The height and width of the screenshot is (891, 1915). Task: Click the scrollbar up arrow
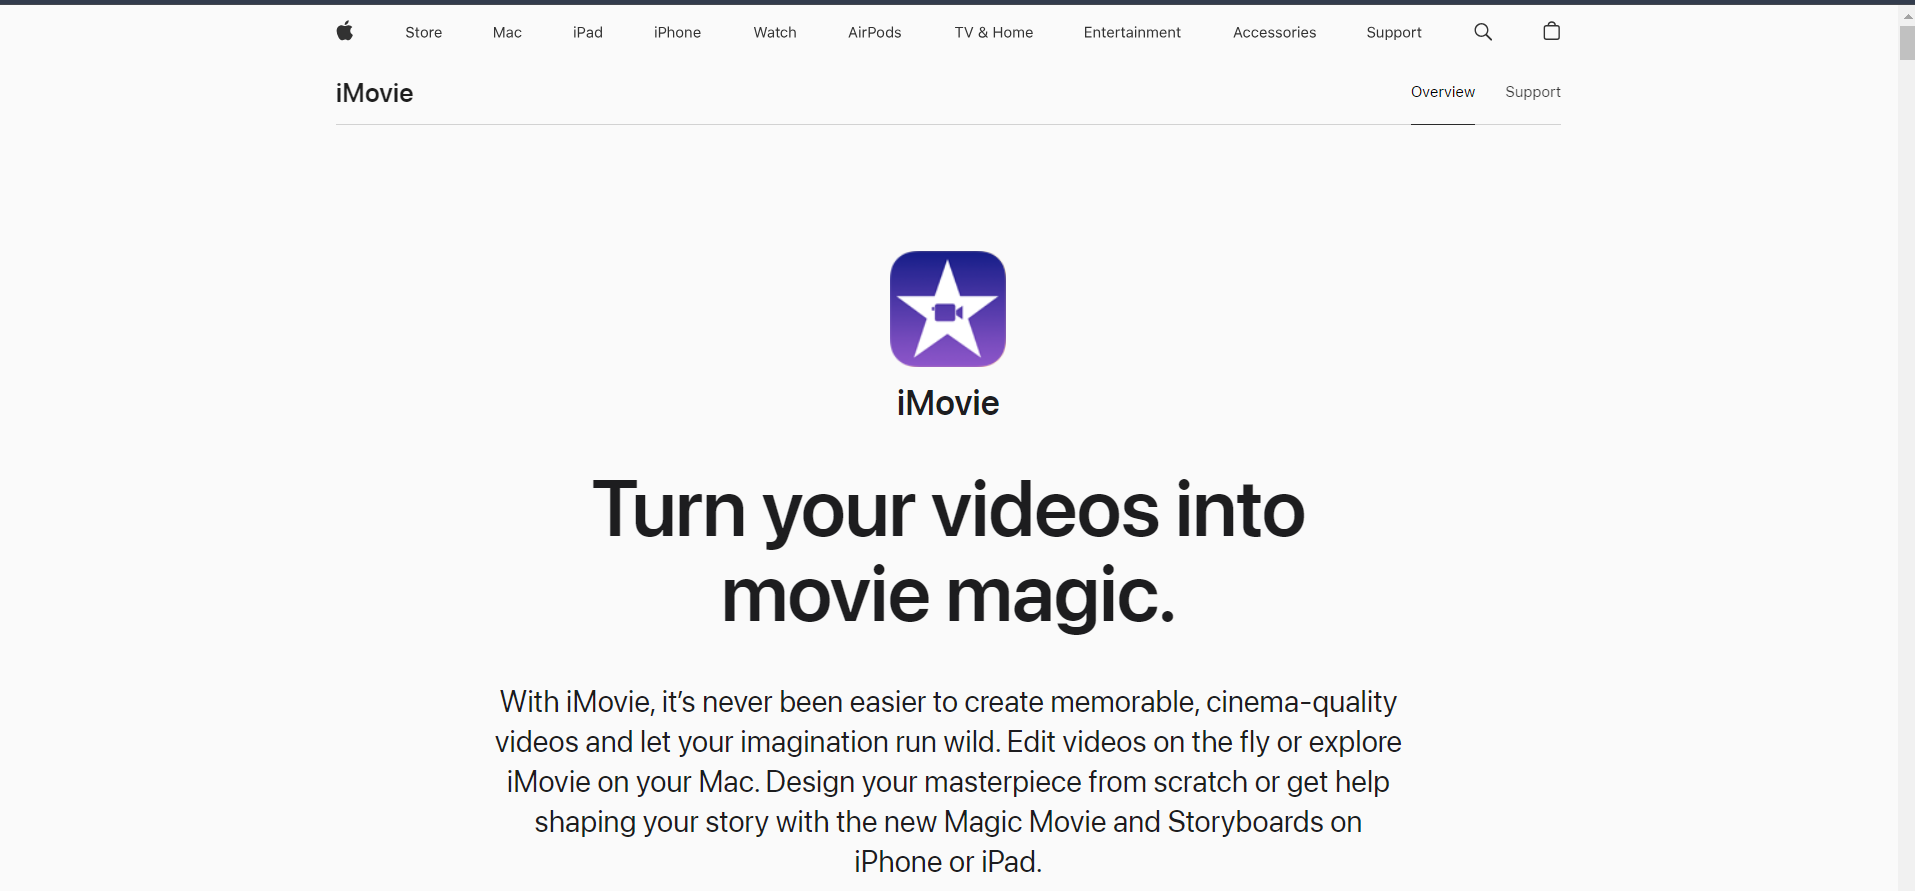[x=1907, y=16]
